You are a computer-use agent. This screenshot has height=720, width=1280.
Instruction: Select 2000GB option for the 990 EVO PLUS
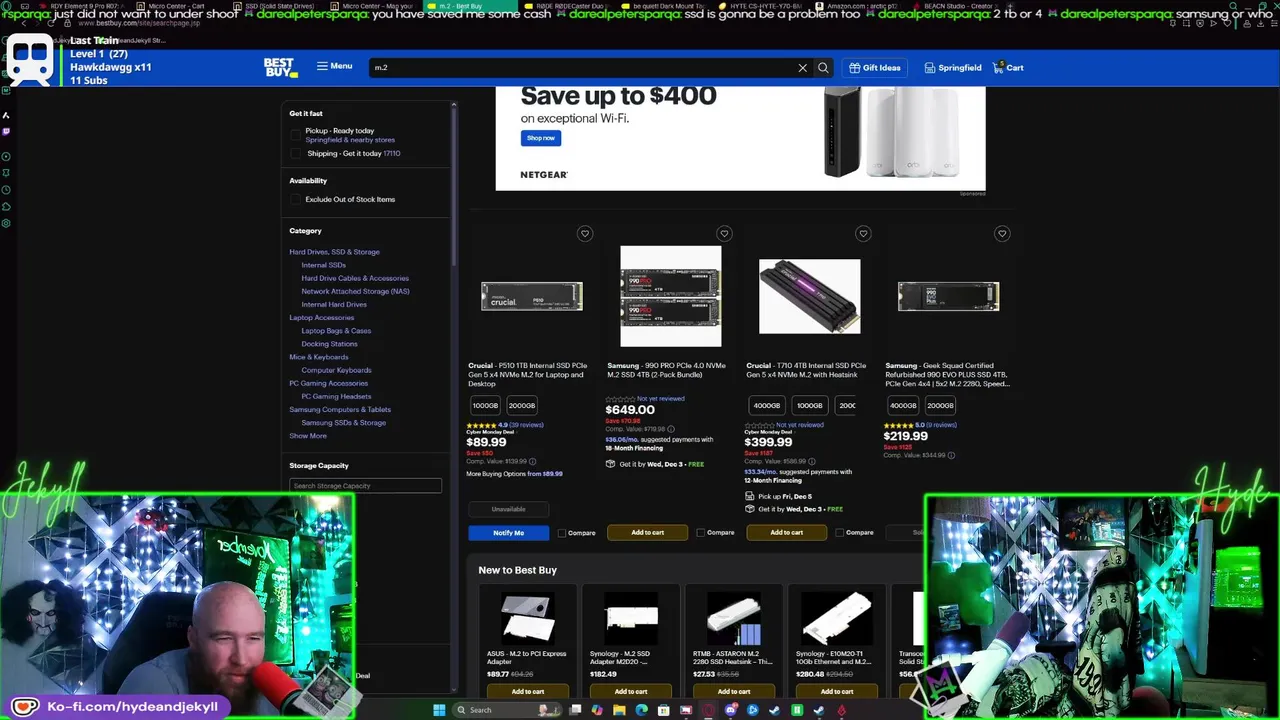coord(940,405)
